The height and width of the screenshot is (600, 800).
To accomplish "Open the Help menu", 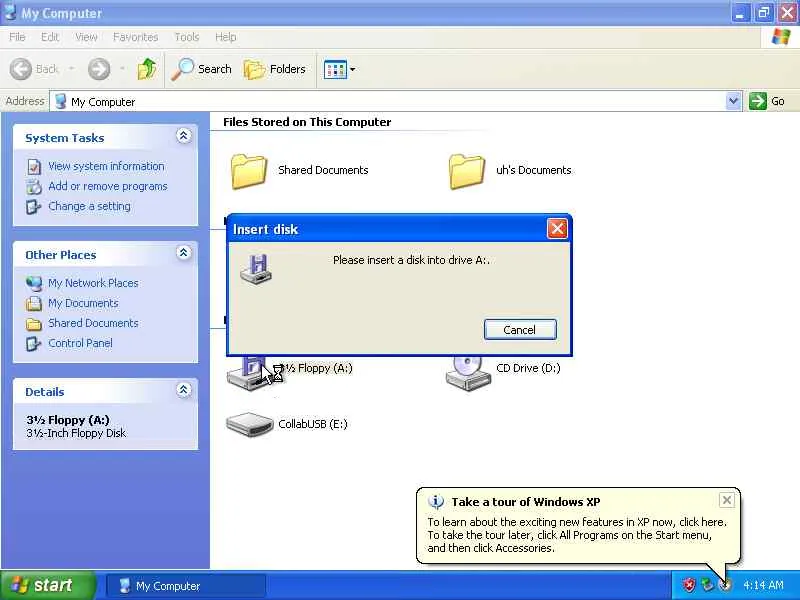I will [226, 37].
